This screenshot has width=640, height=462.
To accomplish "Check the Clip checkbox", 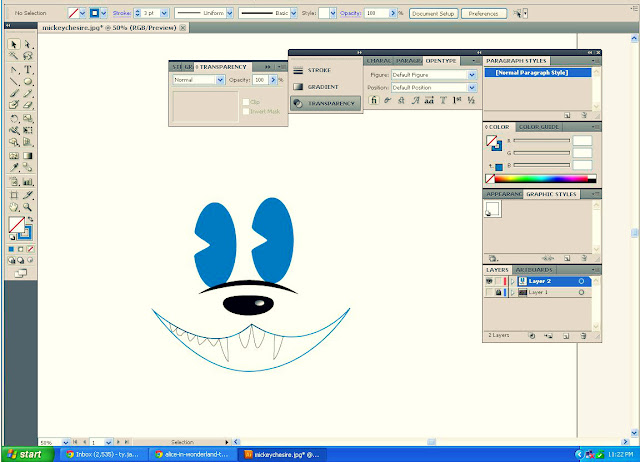I will (x=246, y=102).
